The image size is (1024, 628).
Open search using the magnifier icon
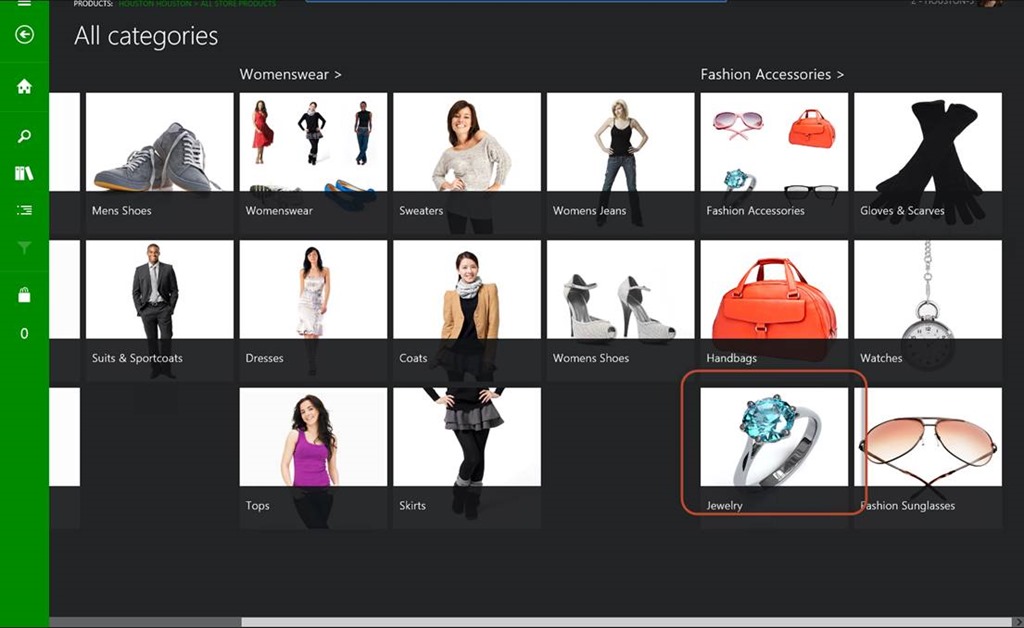(24, 137)
